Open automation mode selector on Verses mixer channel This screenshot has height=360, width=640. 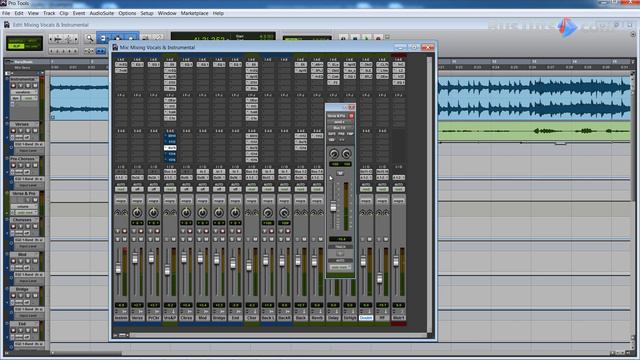[137, 189]
